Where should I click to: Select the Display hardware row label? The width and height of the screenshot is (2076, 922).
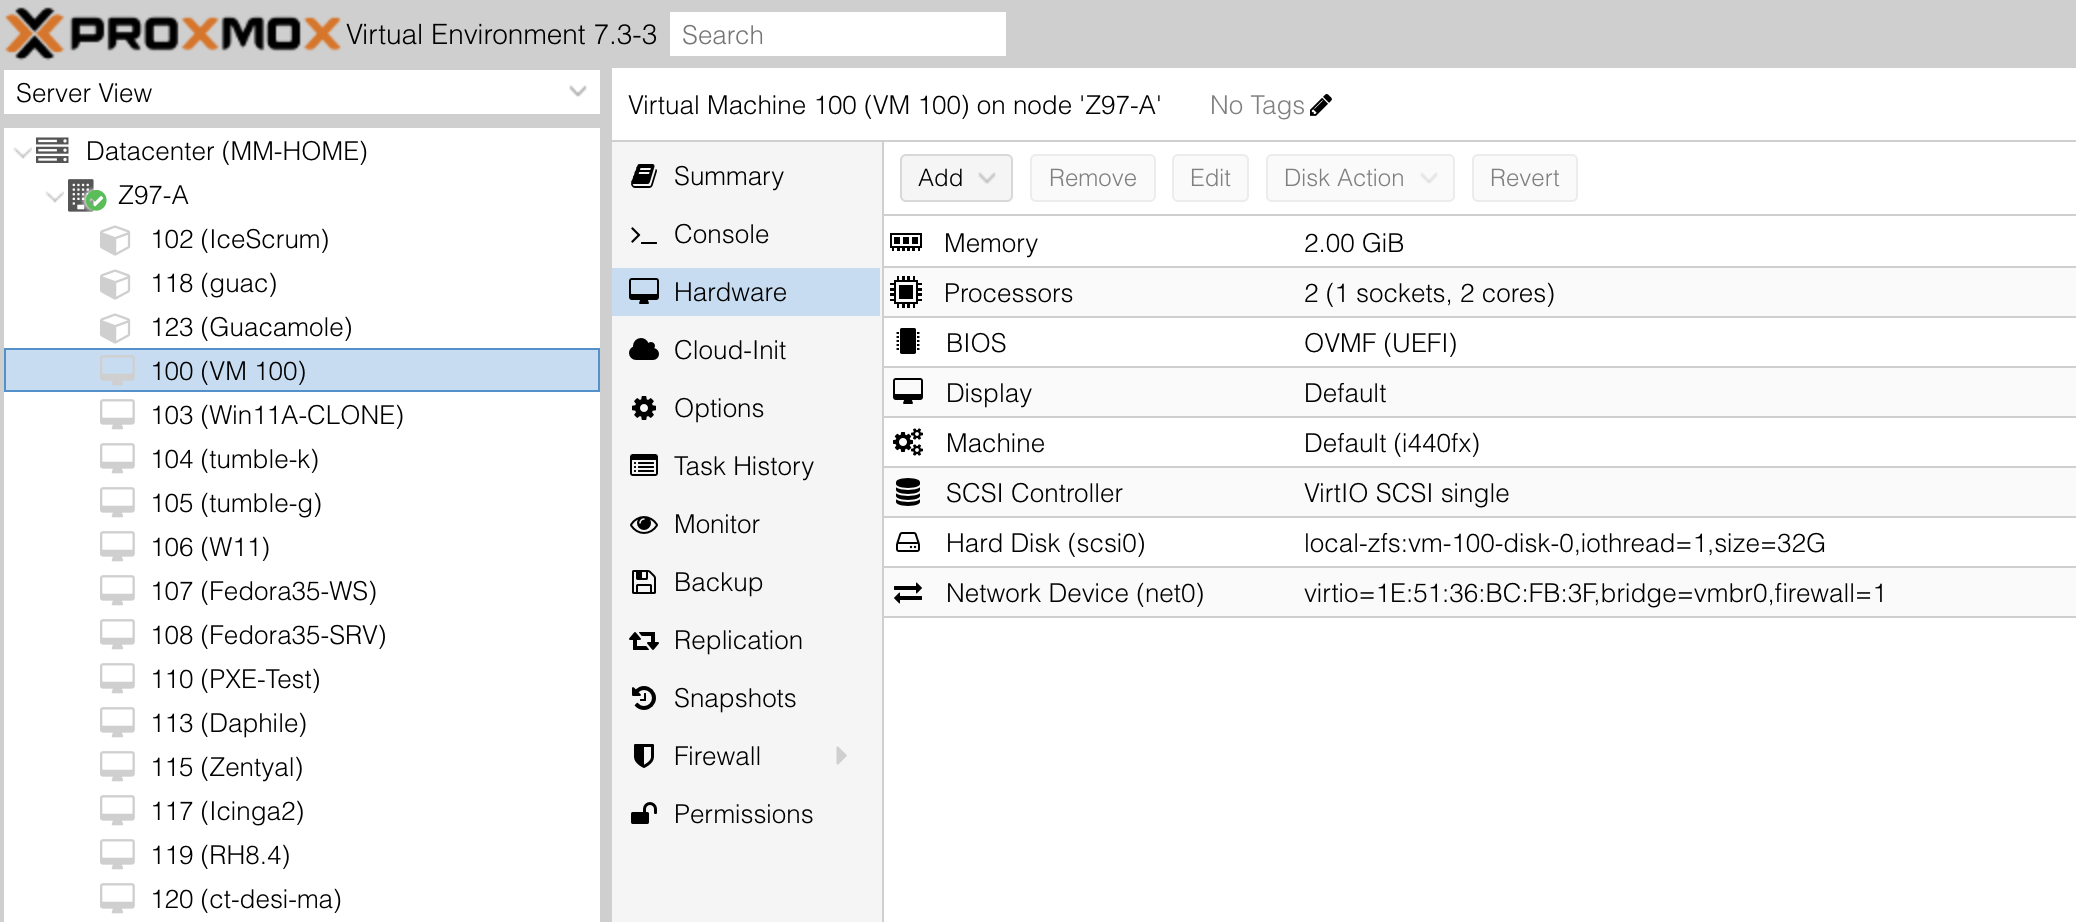(989, 393)
